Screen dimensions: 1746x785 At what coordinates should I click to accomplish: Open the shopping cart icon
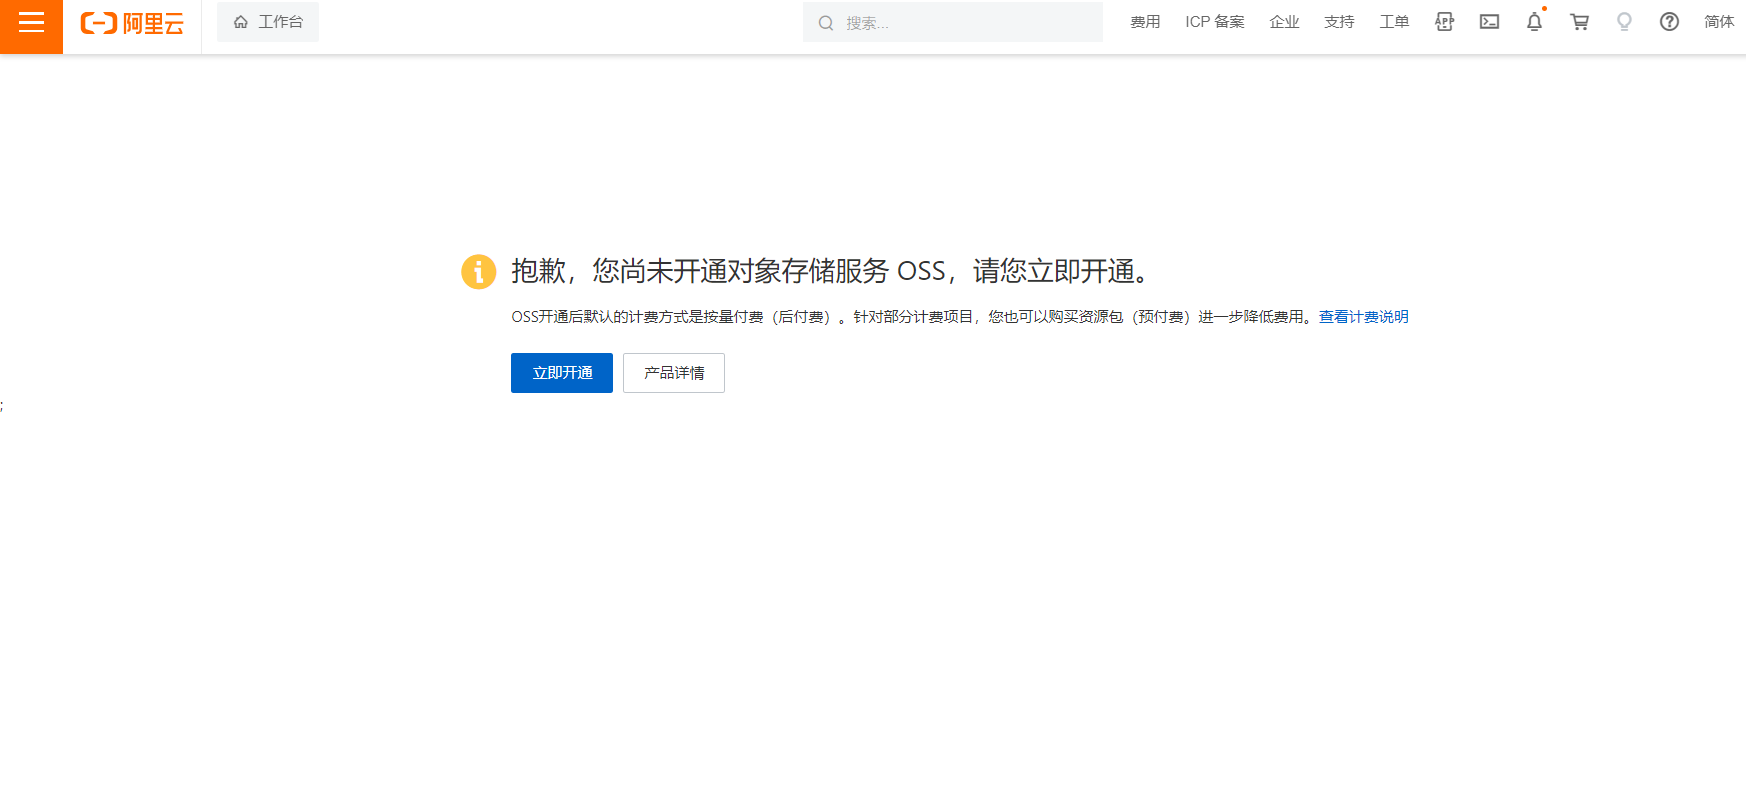1579,22
